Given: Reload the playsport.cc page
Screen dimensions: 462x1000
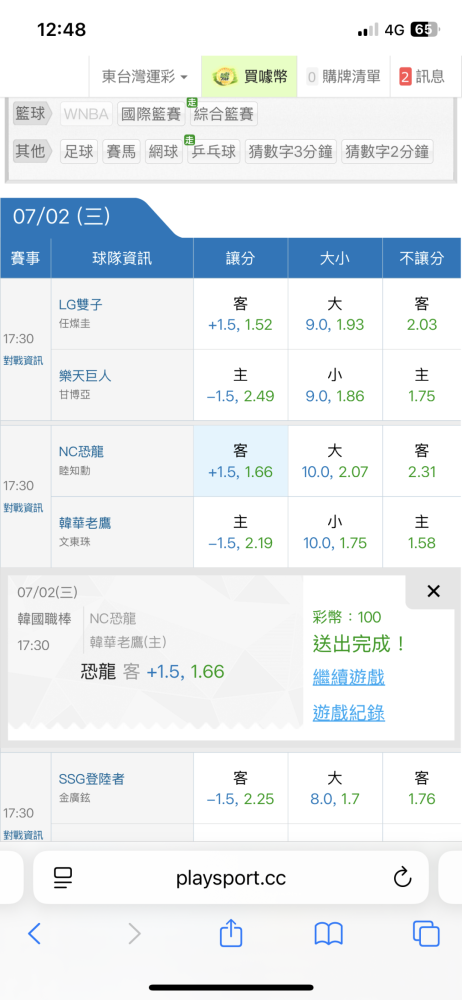Looking at the screenshot, I should 402,878.
